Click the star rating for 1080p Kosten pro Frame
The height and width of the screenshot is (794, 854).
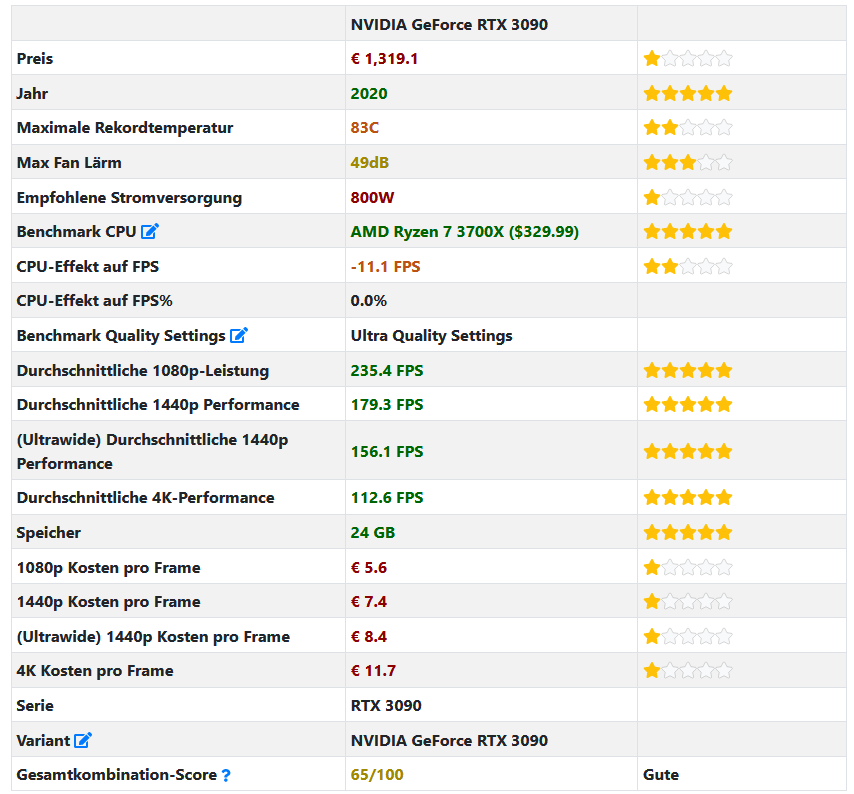pos(688,567)
